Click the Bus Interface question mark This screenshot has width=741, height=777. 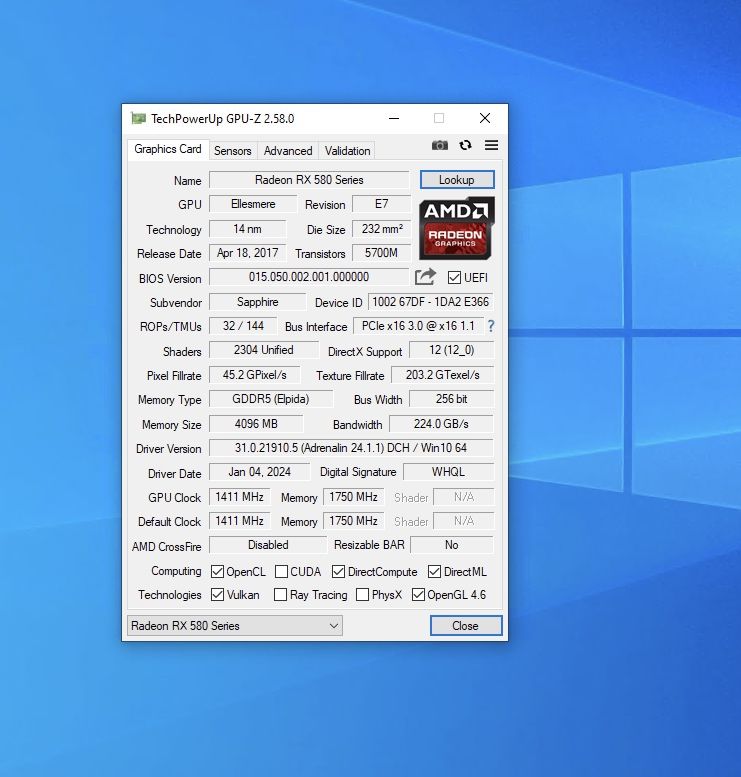tap(491, 326)
